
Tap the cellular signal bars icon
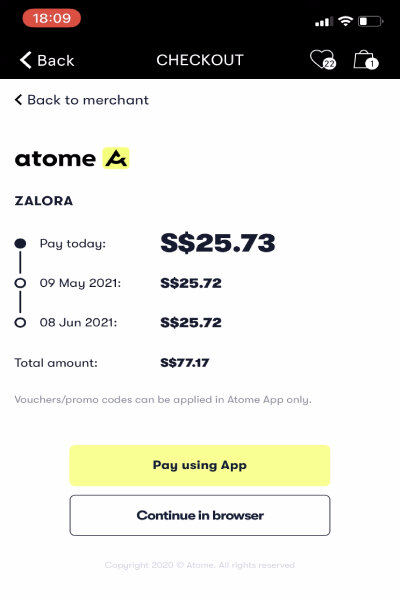[324, 22]
